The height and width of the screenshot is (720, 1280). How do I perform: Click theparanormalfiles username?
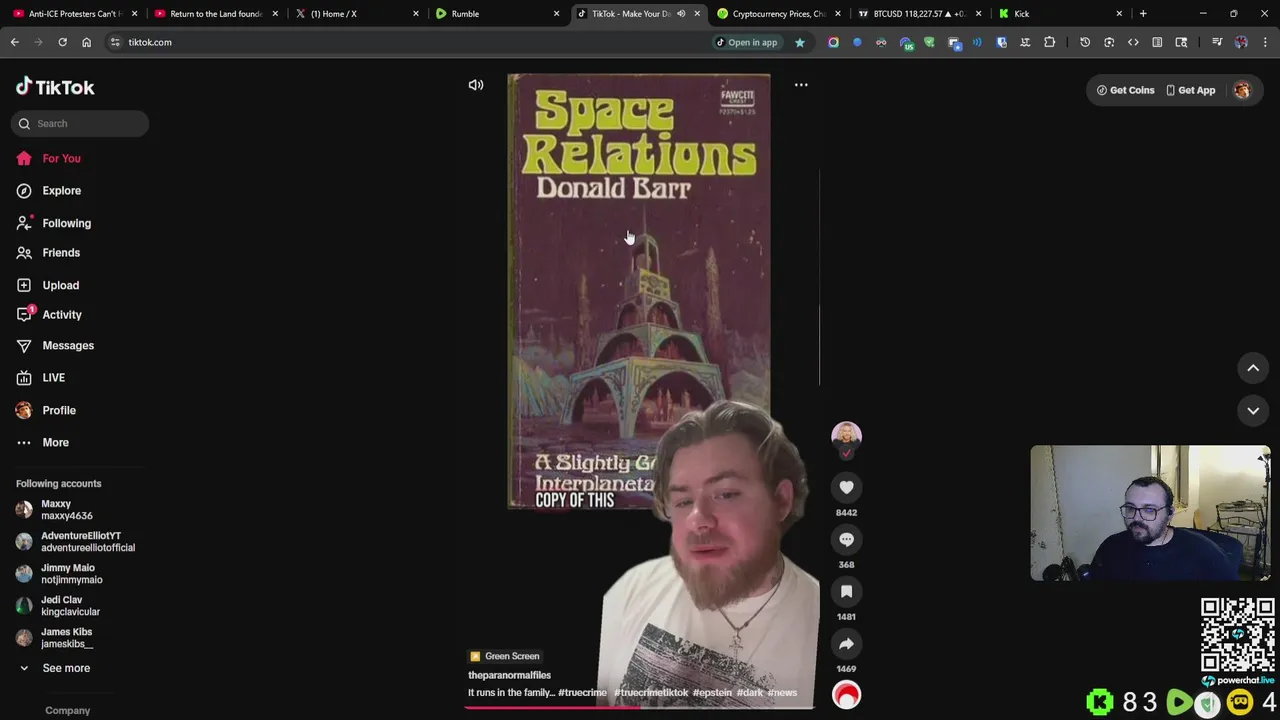point(509,675)
